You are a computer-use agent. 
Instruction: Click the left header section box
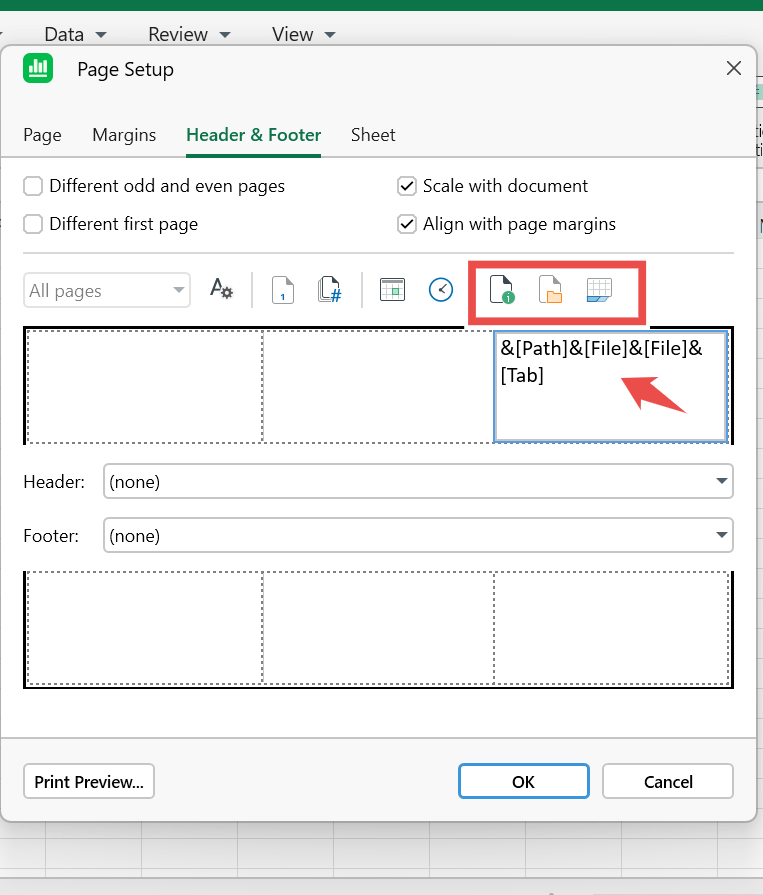pyautogui.click(x=145, y=386)
